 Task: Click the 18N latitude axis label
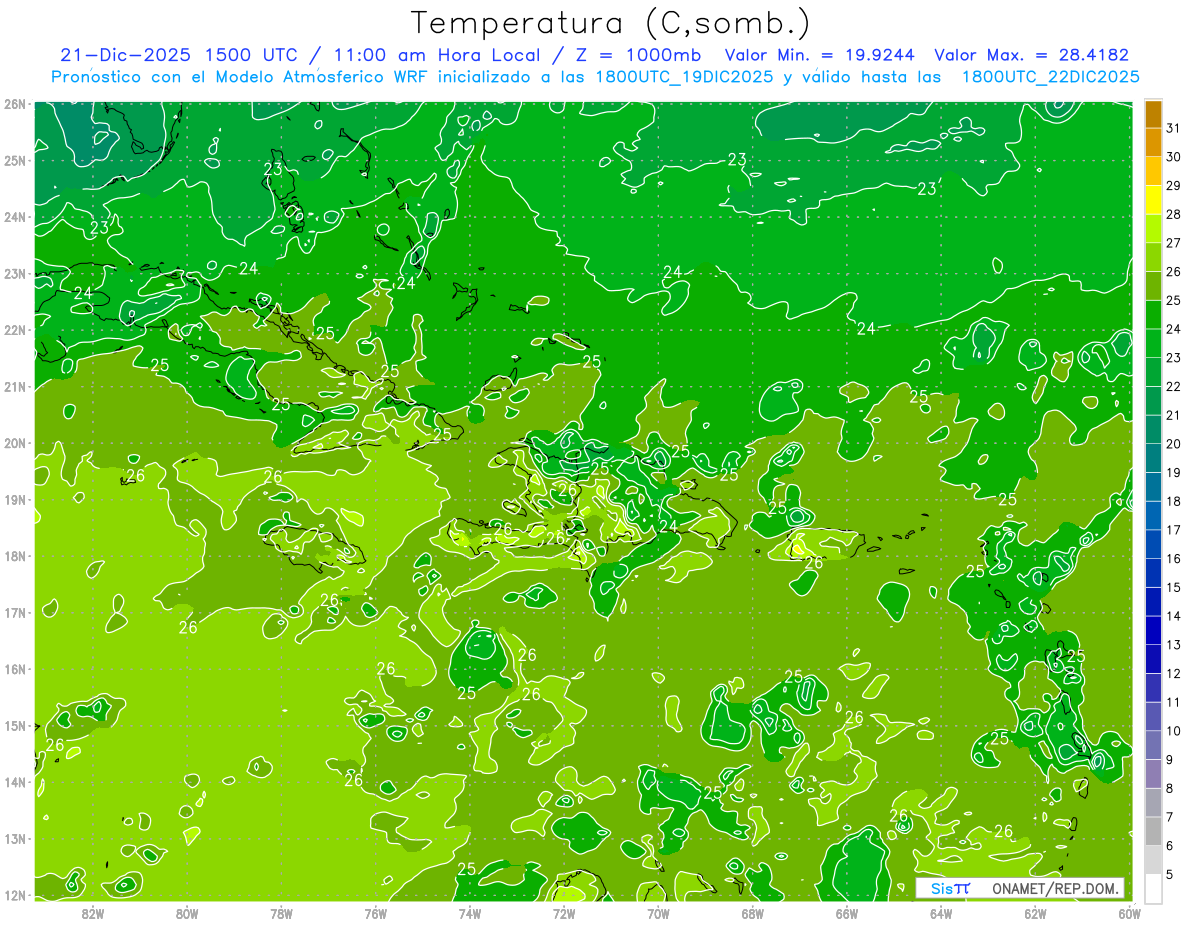pyautogui.click(x=15, y=556)
